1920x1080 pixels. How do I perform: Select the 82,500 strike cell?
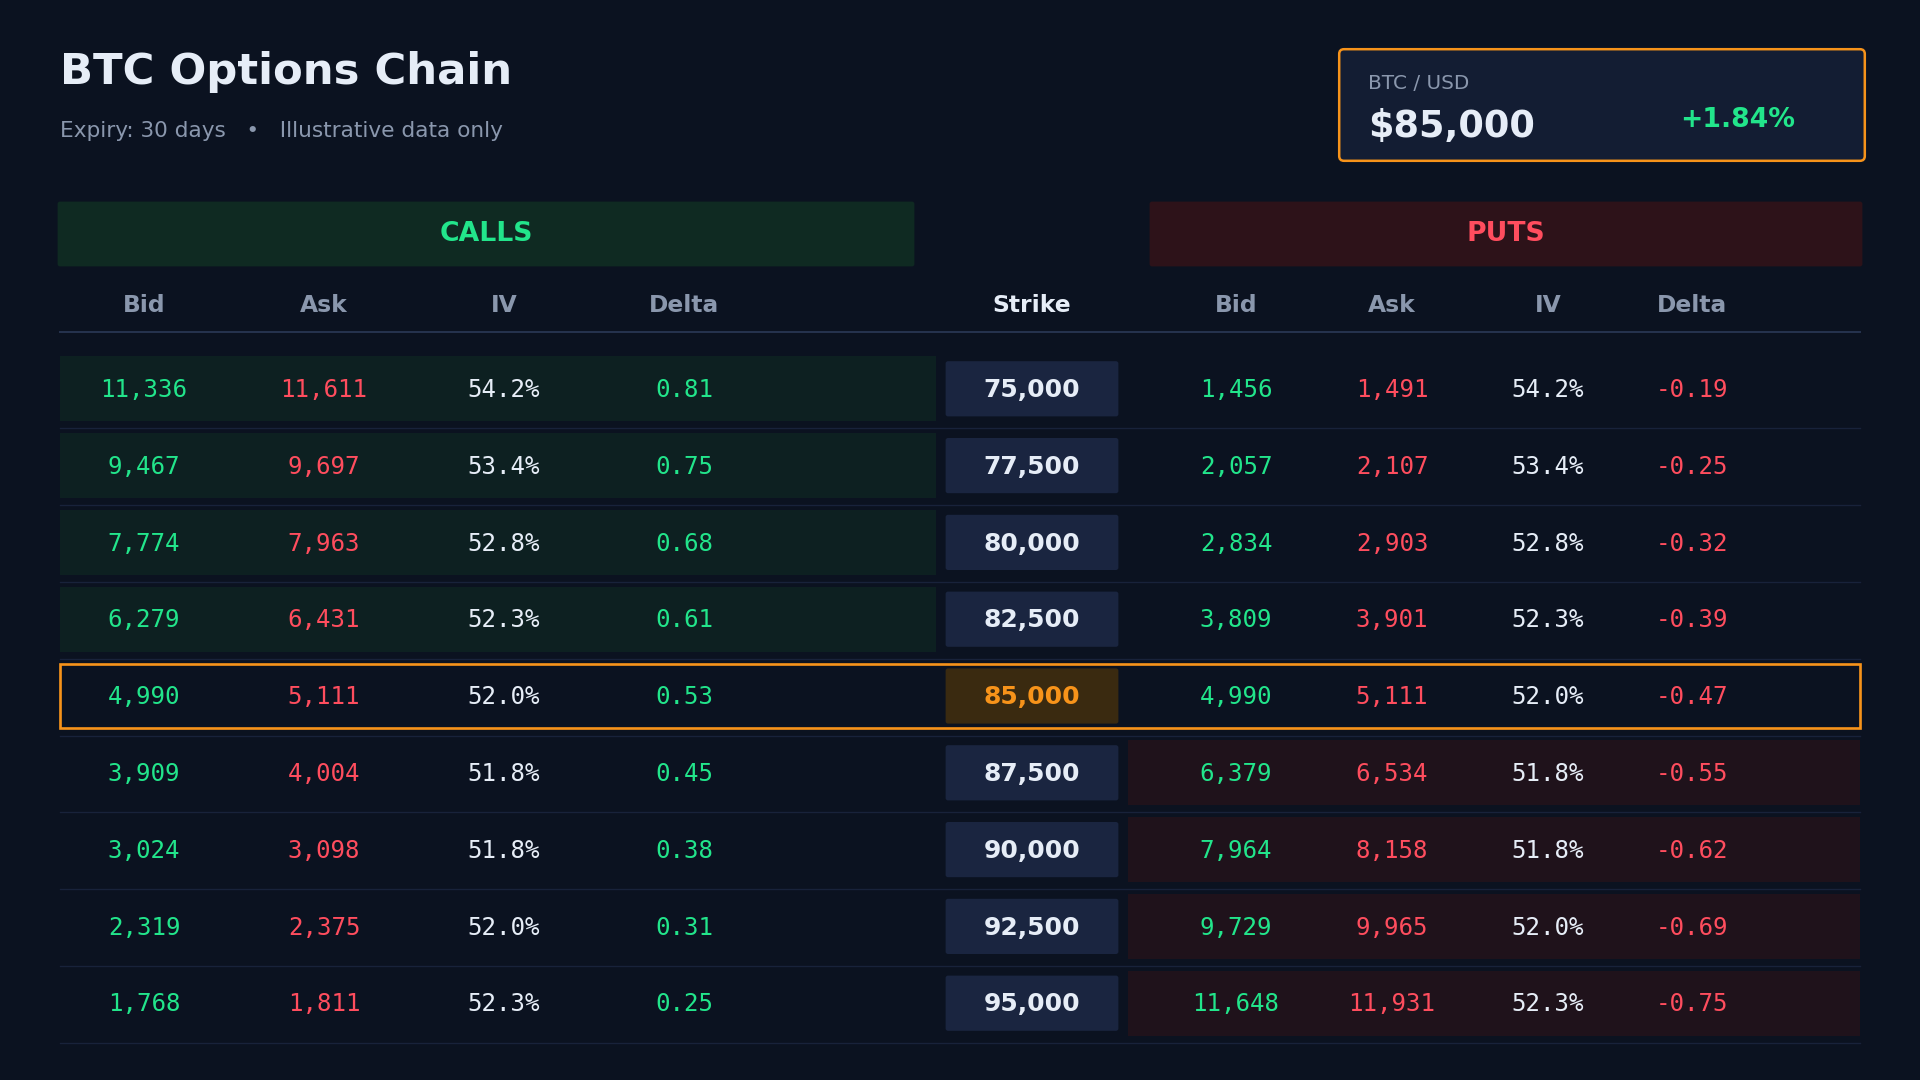coord(1032,619)
